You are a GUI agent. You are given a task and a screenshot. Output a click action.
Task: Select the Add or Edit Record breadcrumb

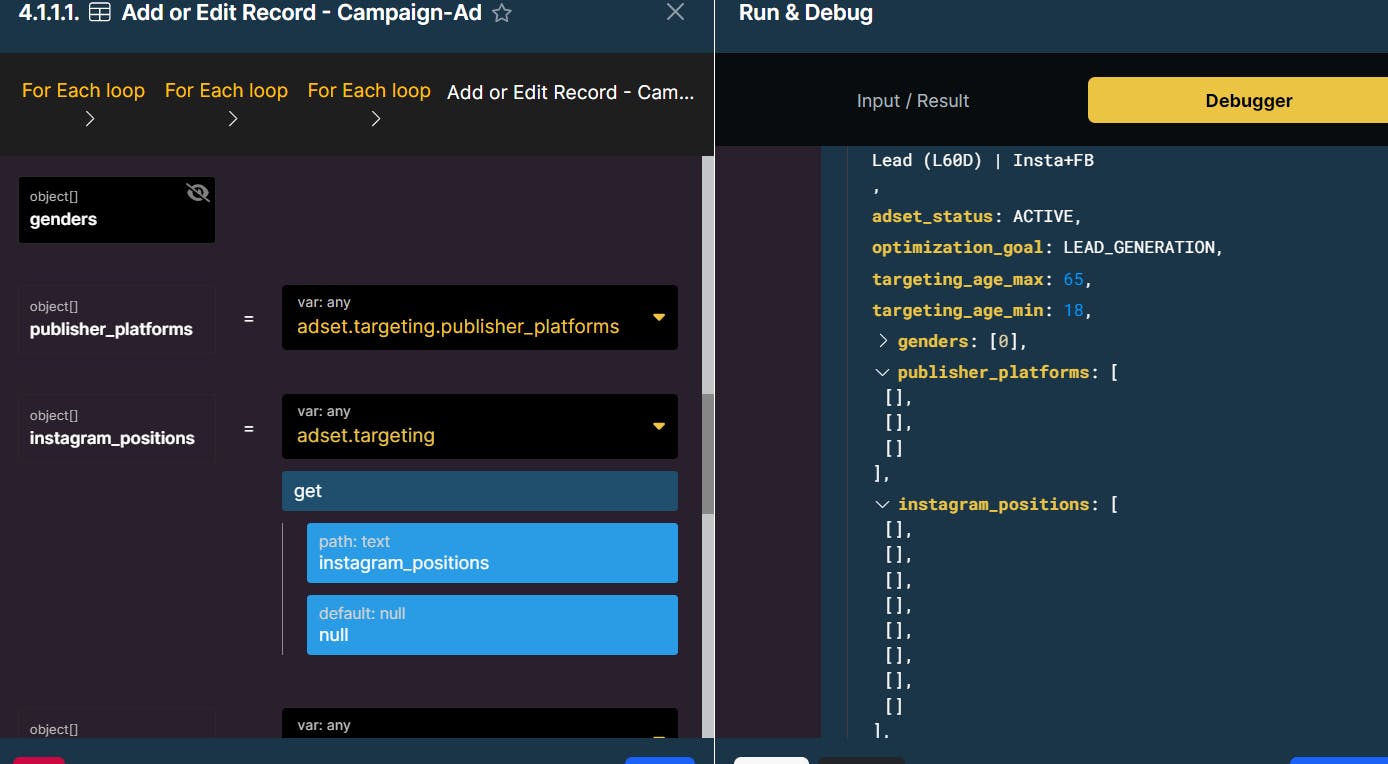pyautogui.click(x=570, y=92)
